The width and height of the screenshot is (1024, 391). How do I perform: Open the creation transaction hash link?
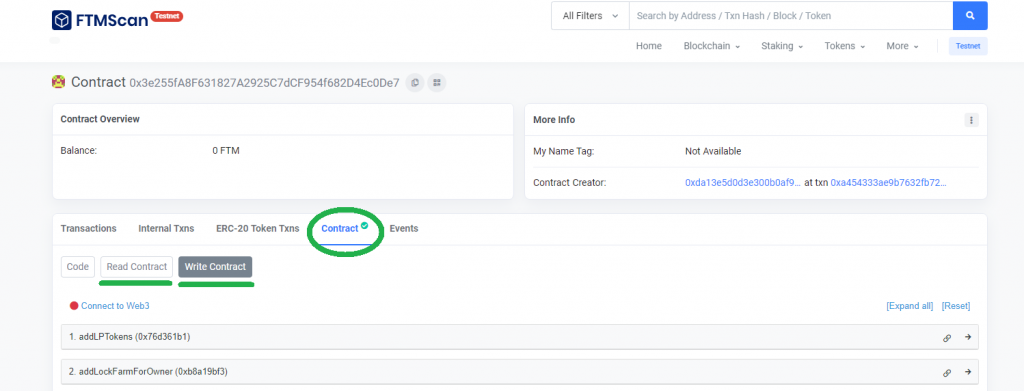(888, 183)
